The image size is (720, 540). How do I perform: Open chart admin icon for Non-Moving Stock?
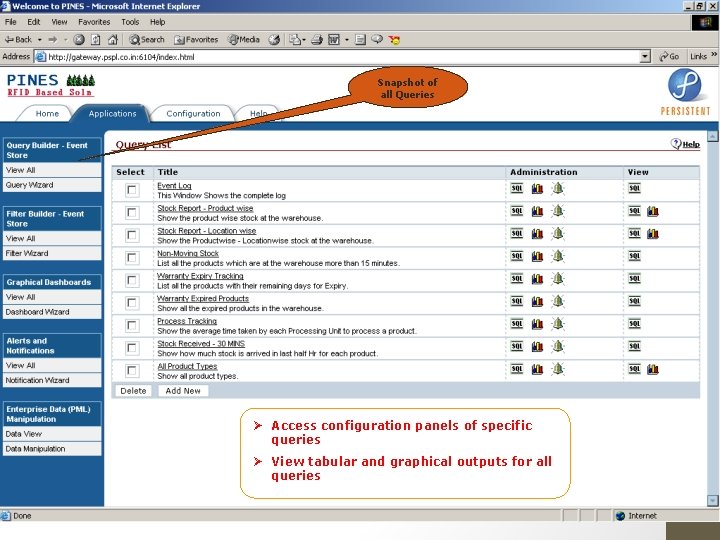pos(537,256)
